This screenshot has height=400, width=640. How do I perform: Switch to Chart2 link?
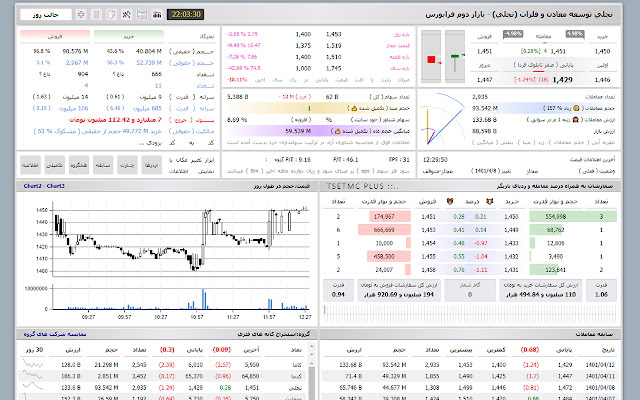(33, 186)
